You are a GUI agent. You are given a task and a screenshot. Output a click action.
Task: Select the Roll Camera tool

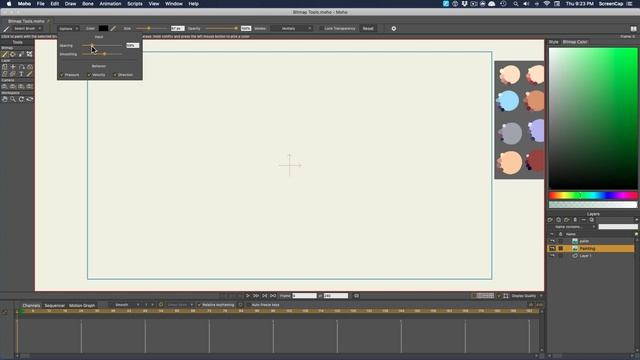(x=21, y=87)
